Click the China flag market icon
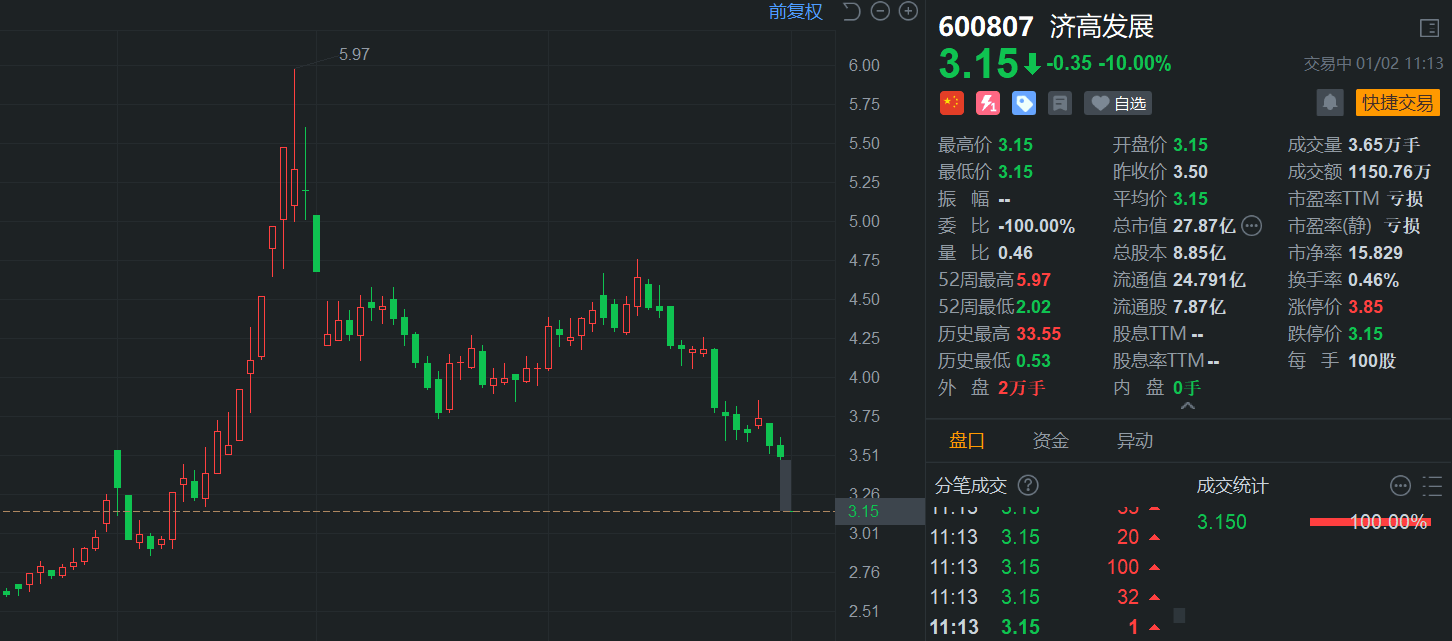 [951, 103]
